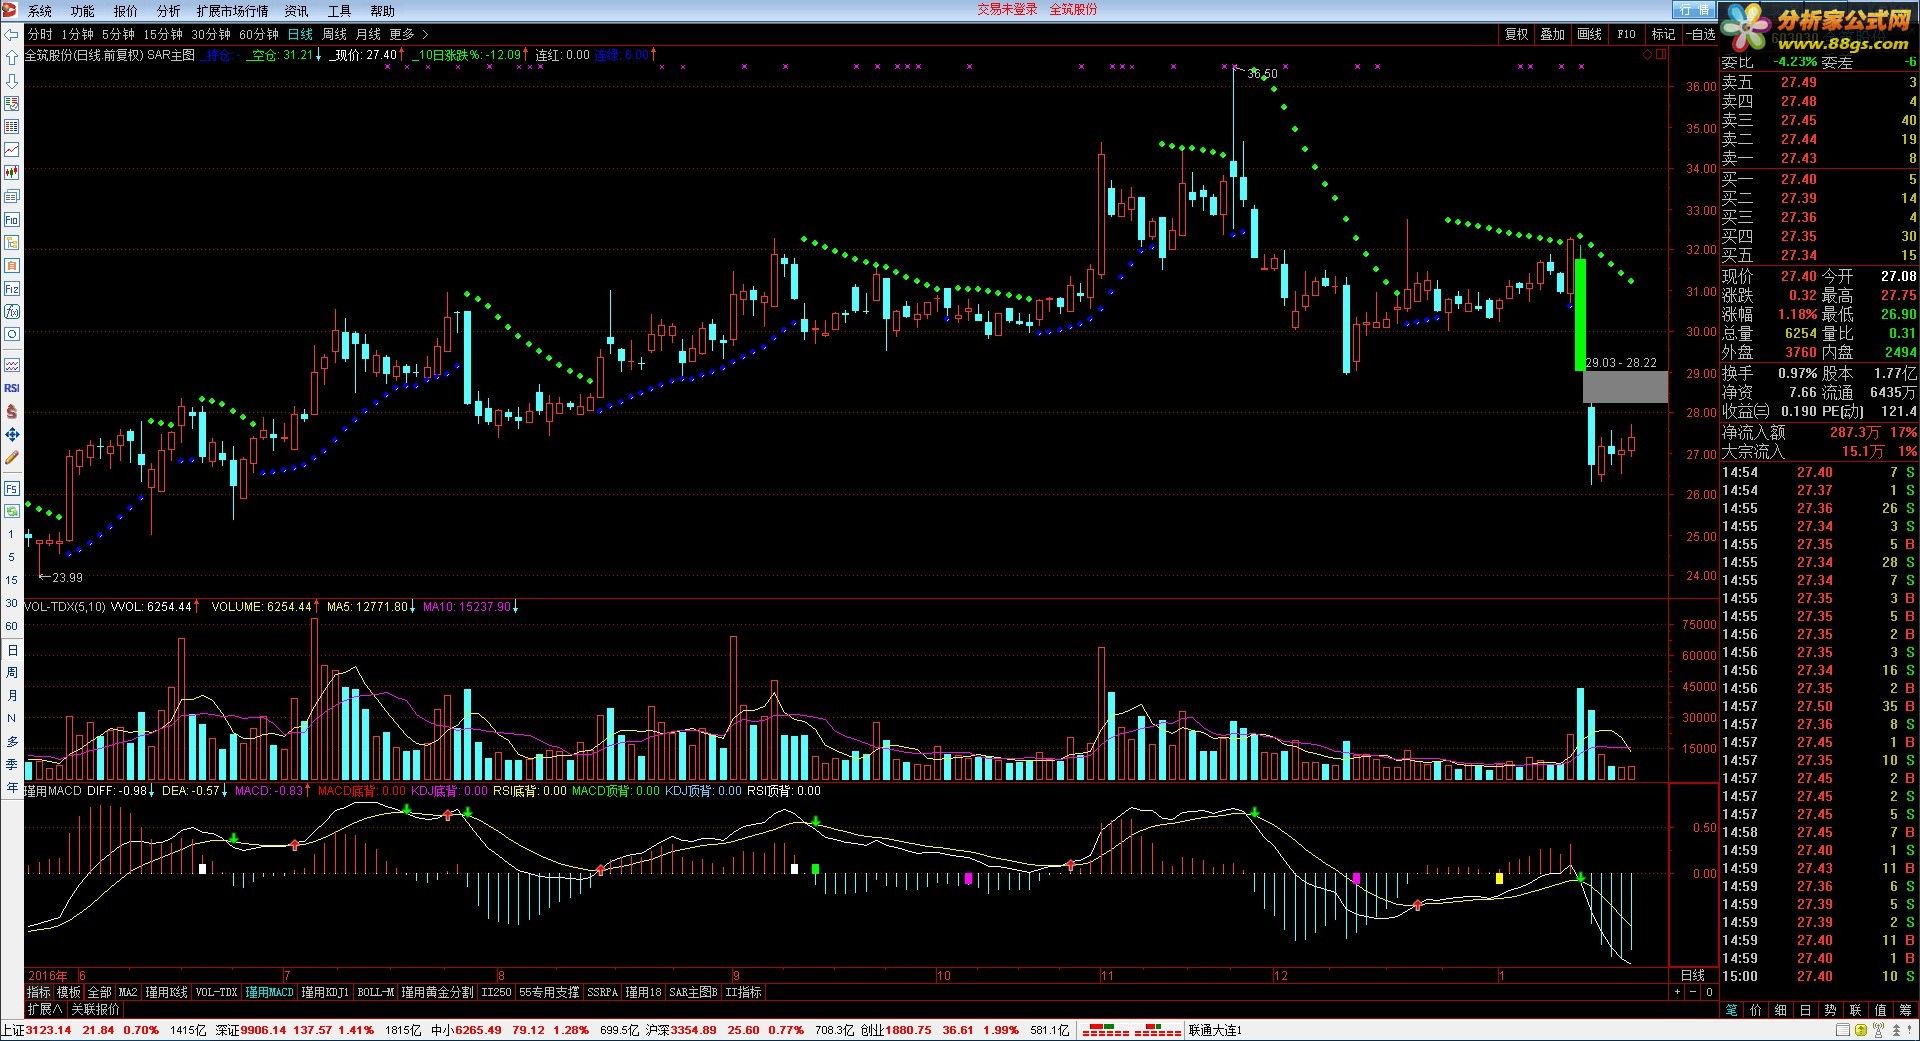Click the 价 button at bottom right
Image resolution: width=1920 pixels, height=1041 pixels.
[1756, 1010]
